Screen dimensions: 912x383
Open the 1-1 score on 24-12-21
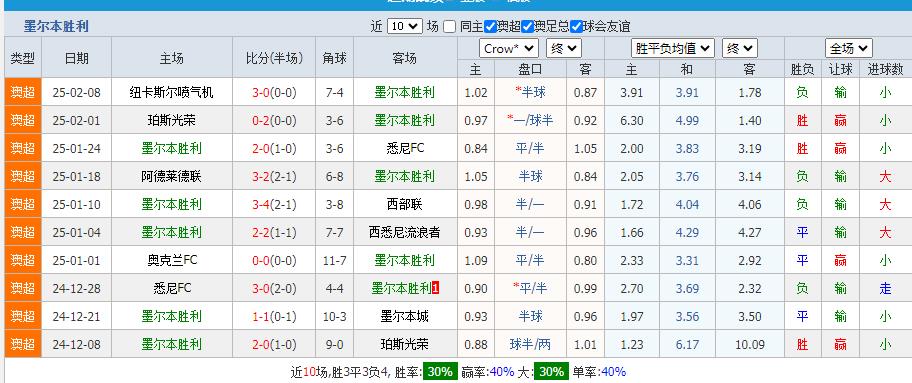[x=261, y=316]
